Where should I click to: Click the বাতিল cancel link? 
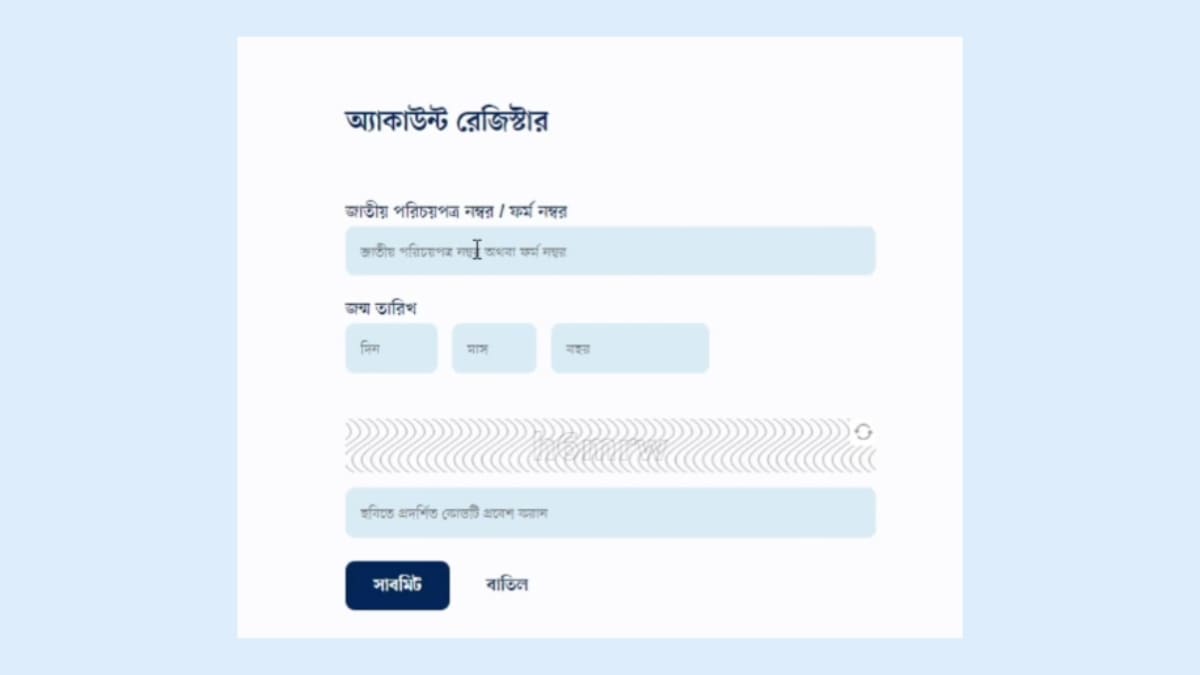click(507, 585)
